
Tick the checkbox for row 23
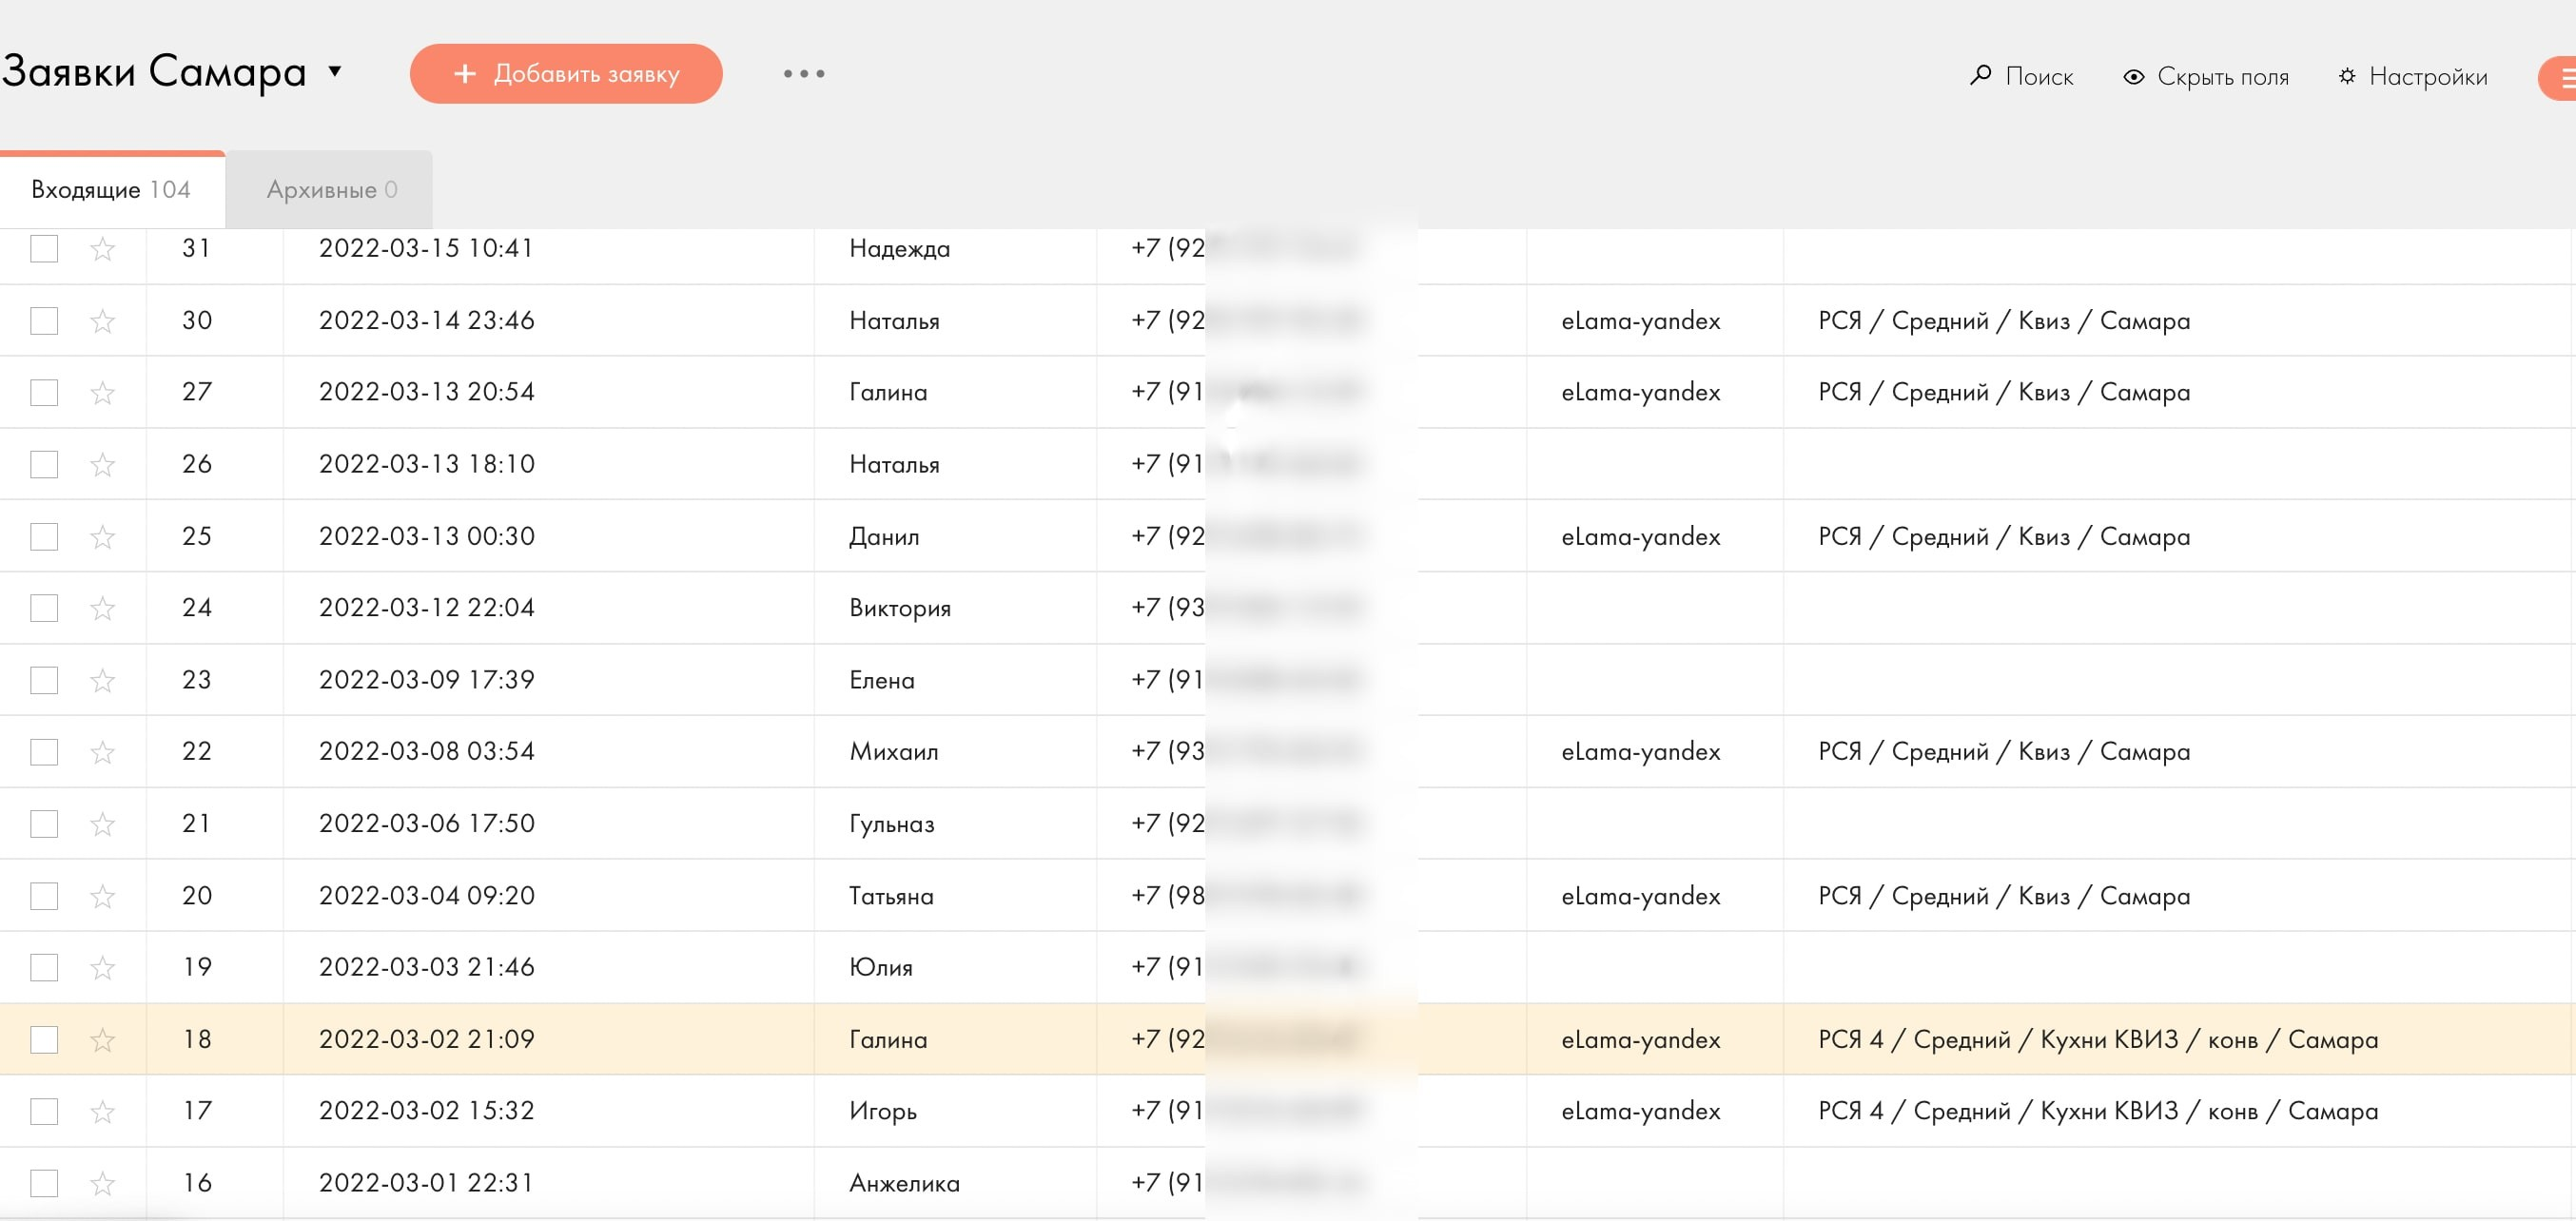coord(44,680)
